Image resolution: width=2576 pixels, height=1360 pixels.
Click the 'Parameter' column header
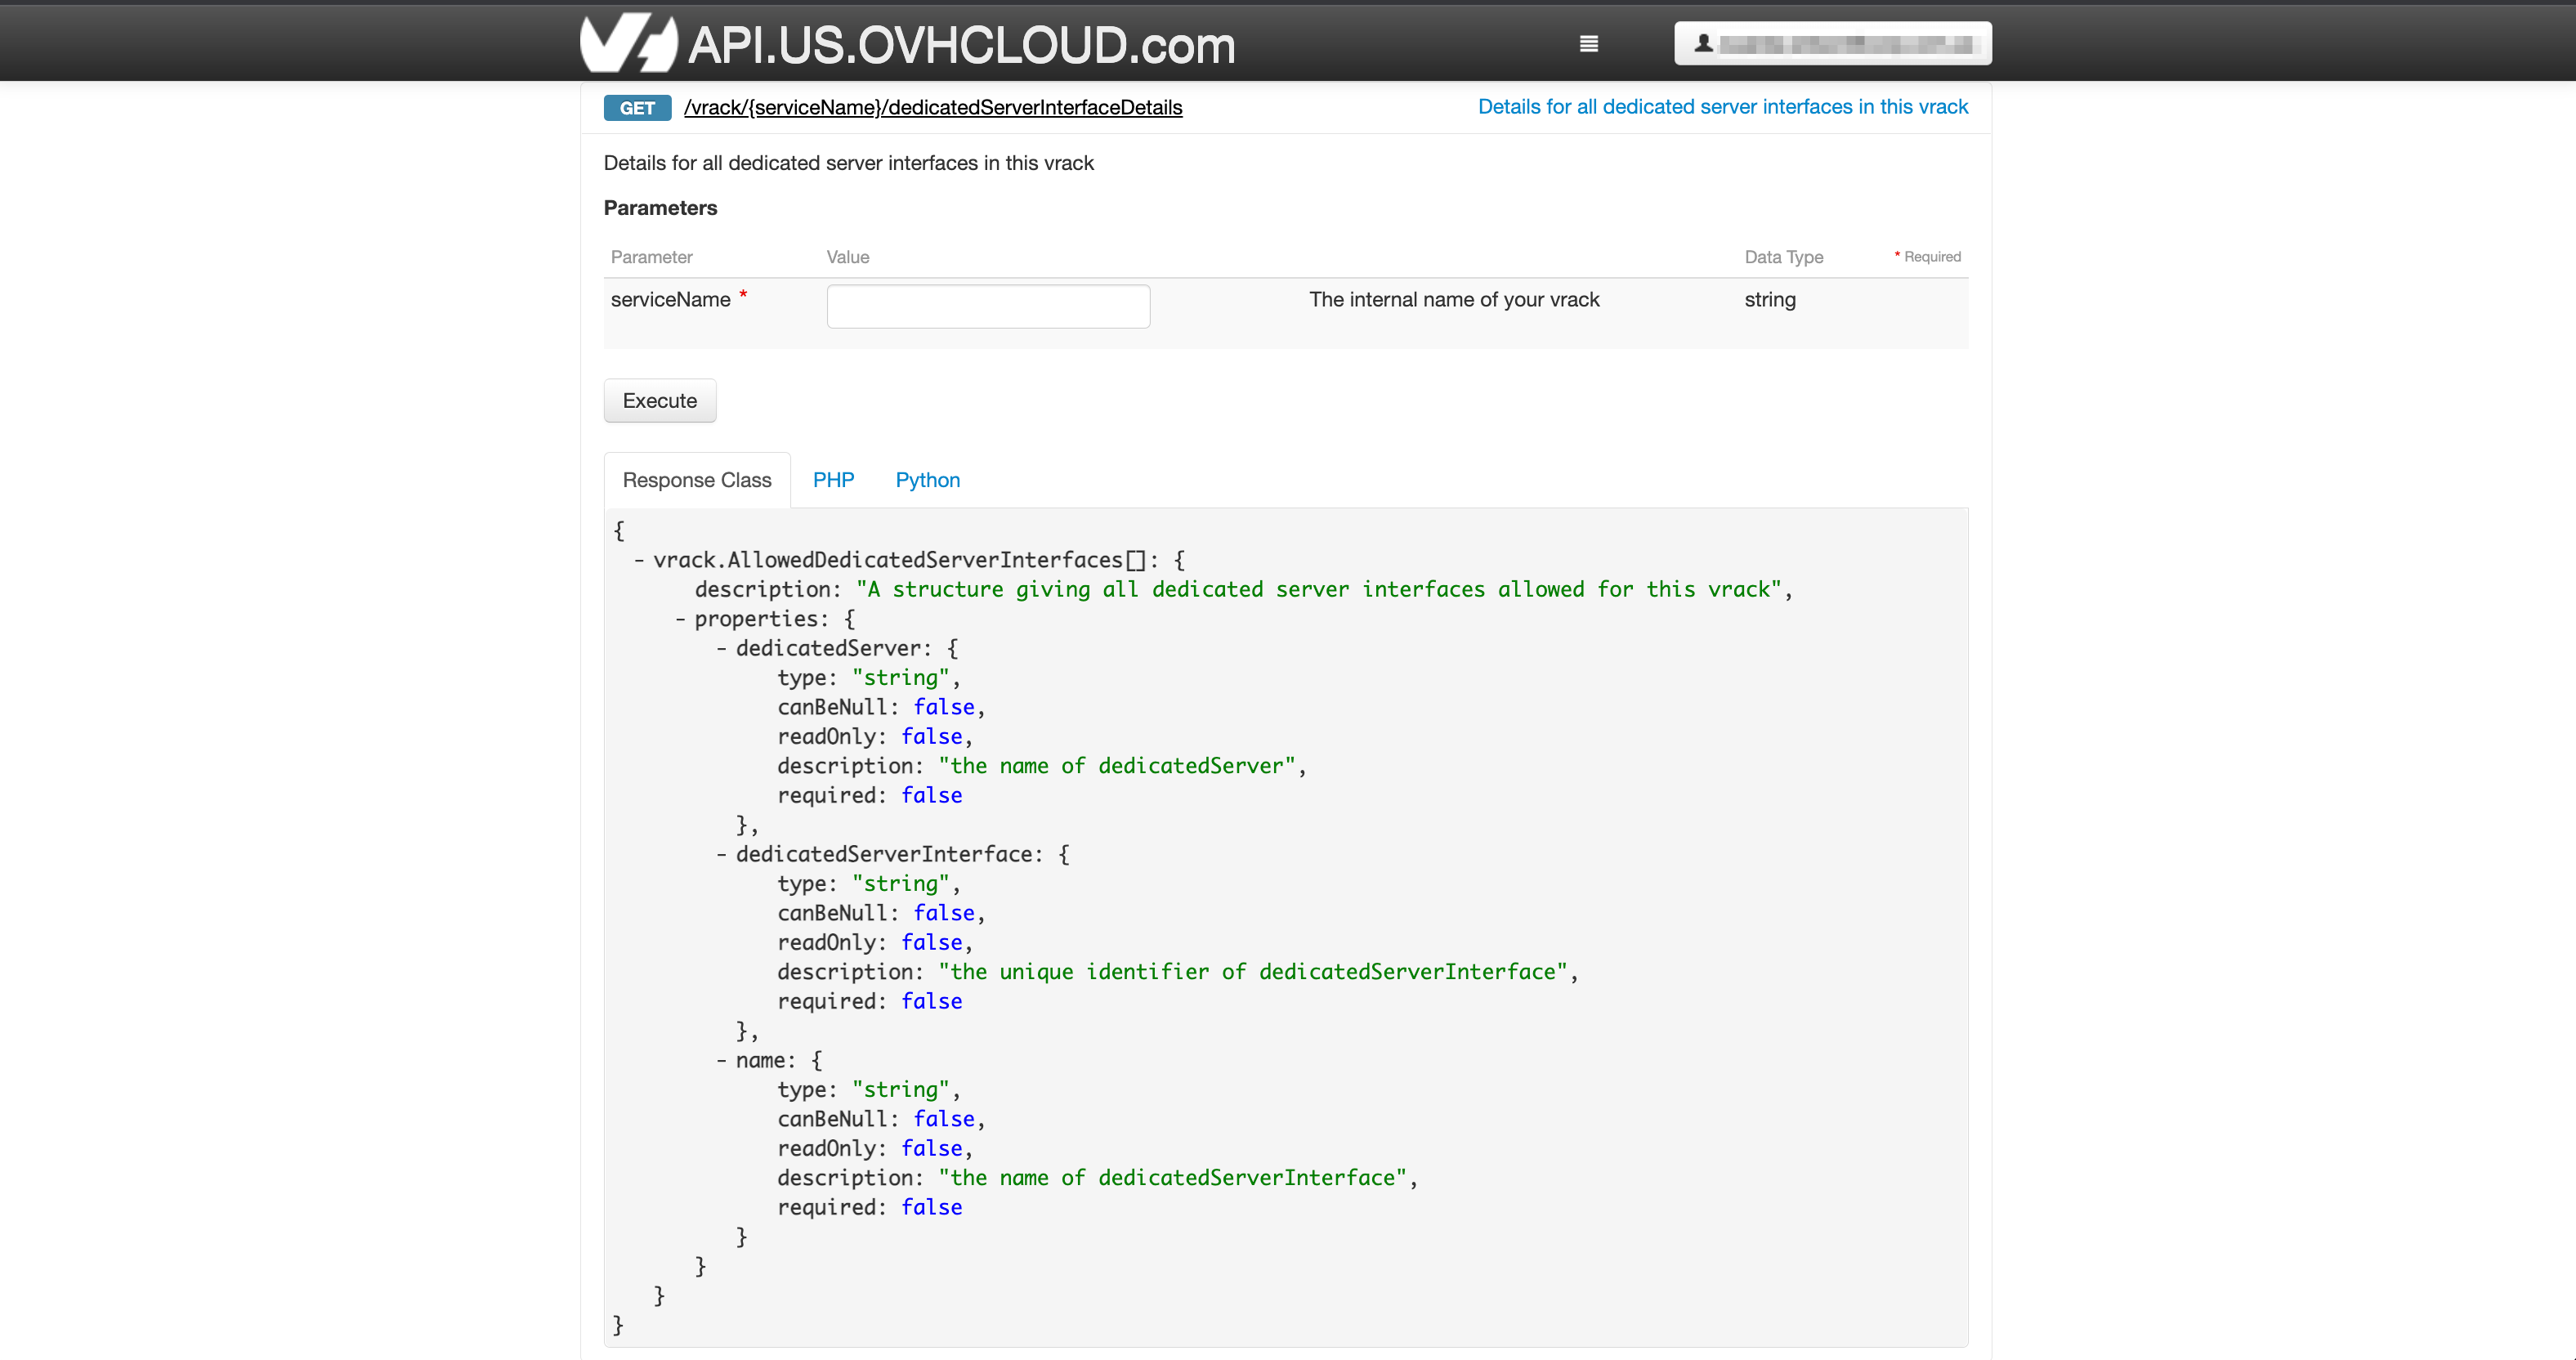652,257
